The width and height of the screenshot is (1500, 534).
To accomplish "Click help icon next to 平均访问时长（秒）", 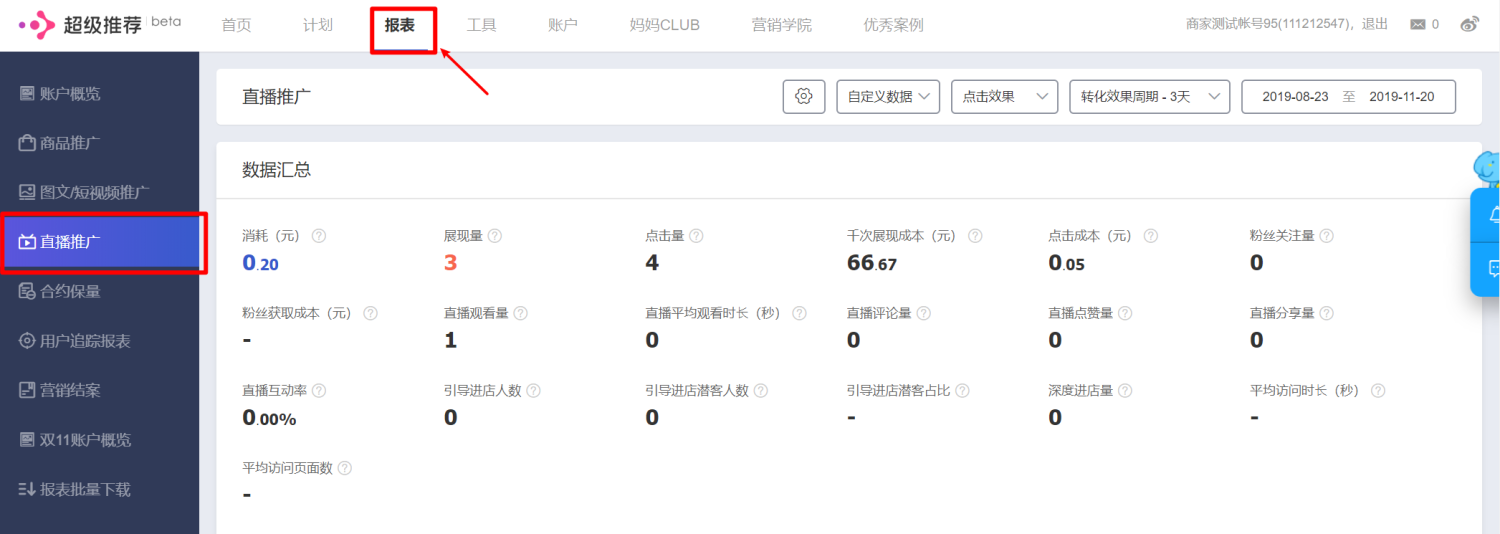I will (x=1378, y=391).
